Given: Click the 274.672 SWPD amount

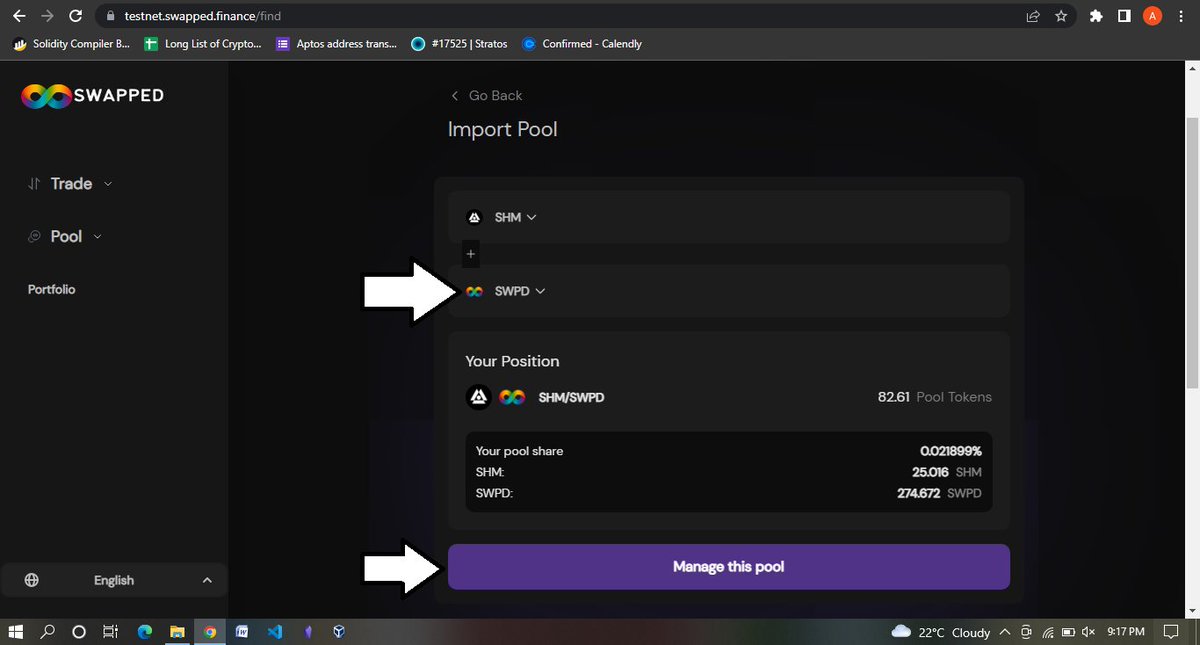Looking at the screenshot, I should point(939,494).
